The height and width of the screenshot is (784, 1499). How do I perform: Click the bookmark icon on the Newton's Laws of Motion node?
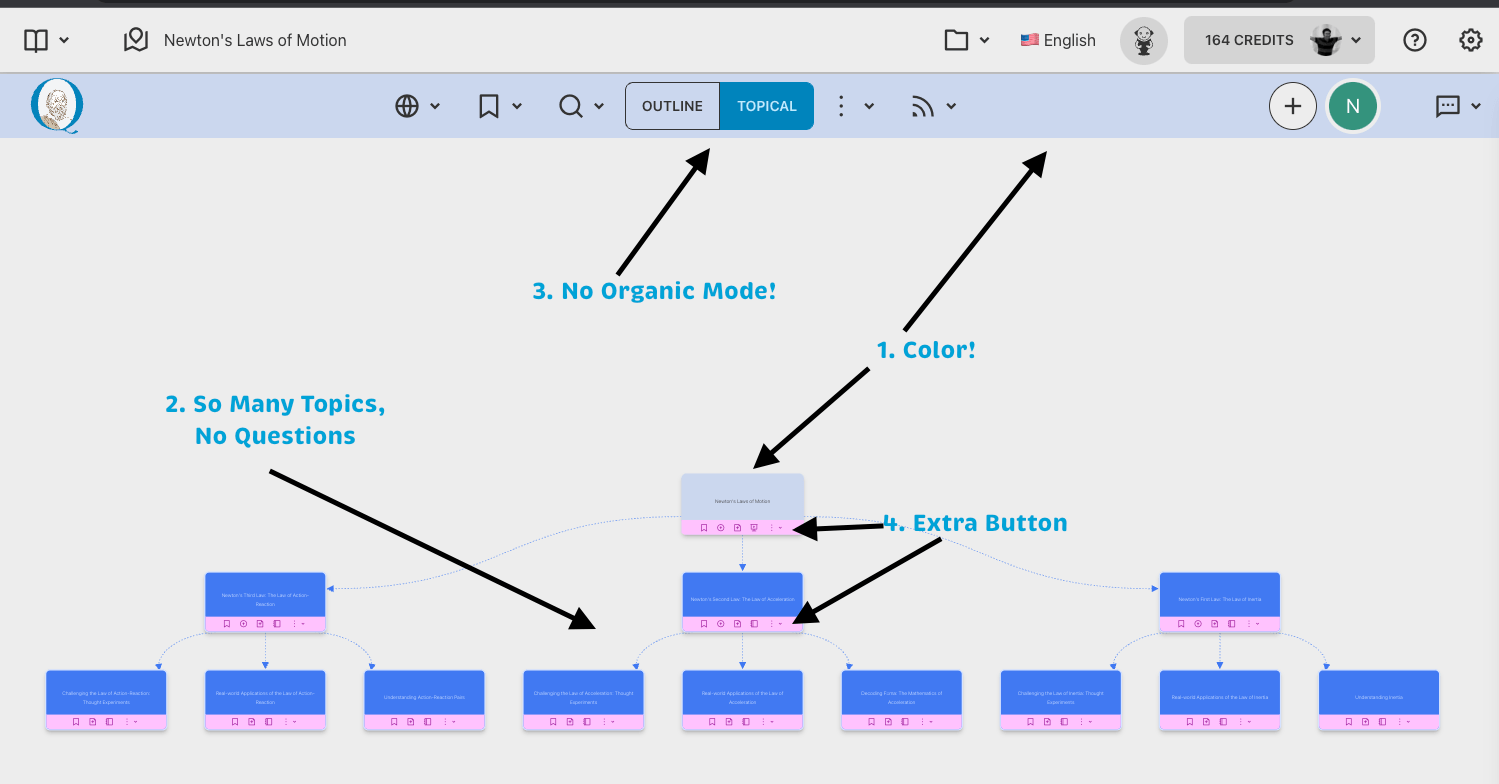(704, 527)
